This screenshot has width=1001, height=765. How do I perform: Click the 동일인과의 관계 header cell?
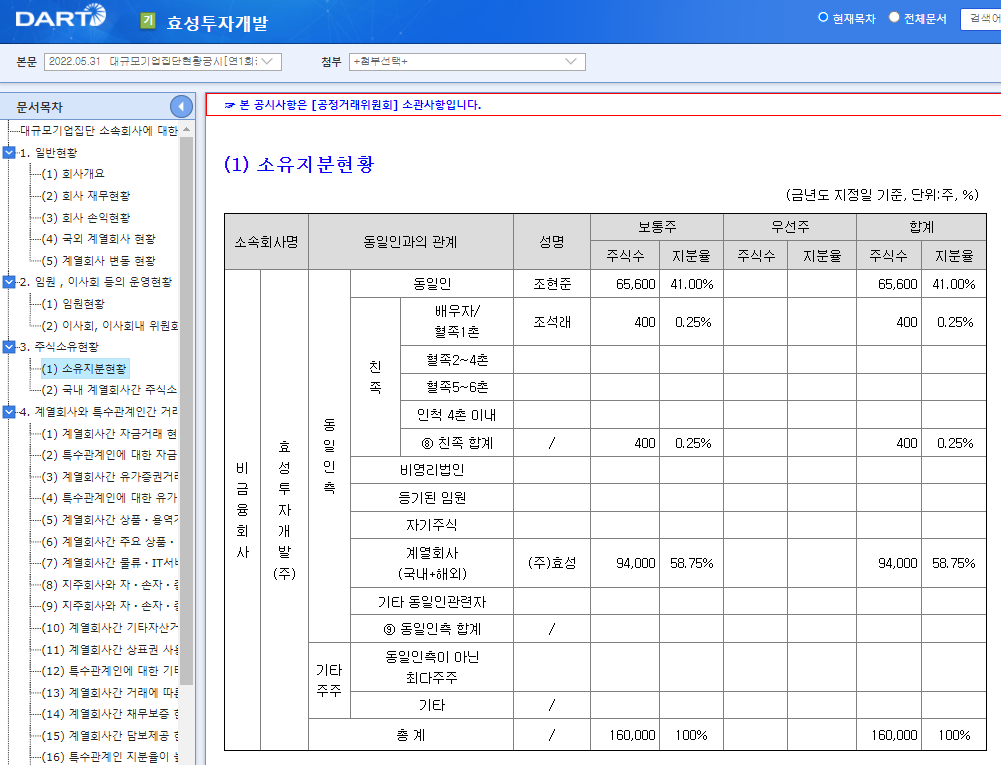click(410, 242)
